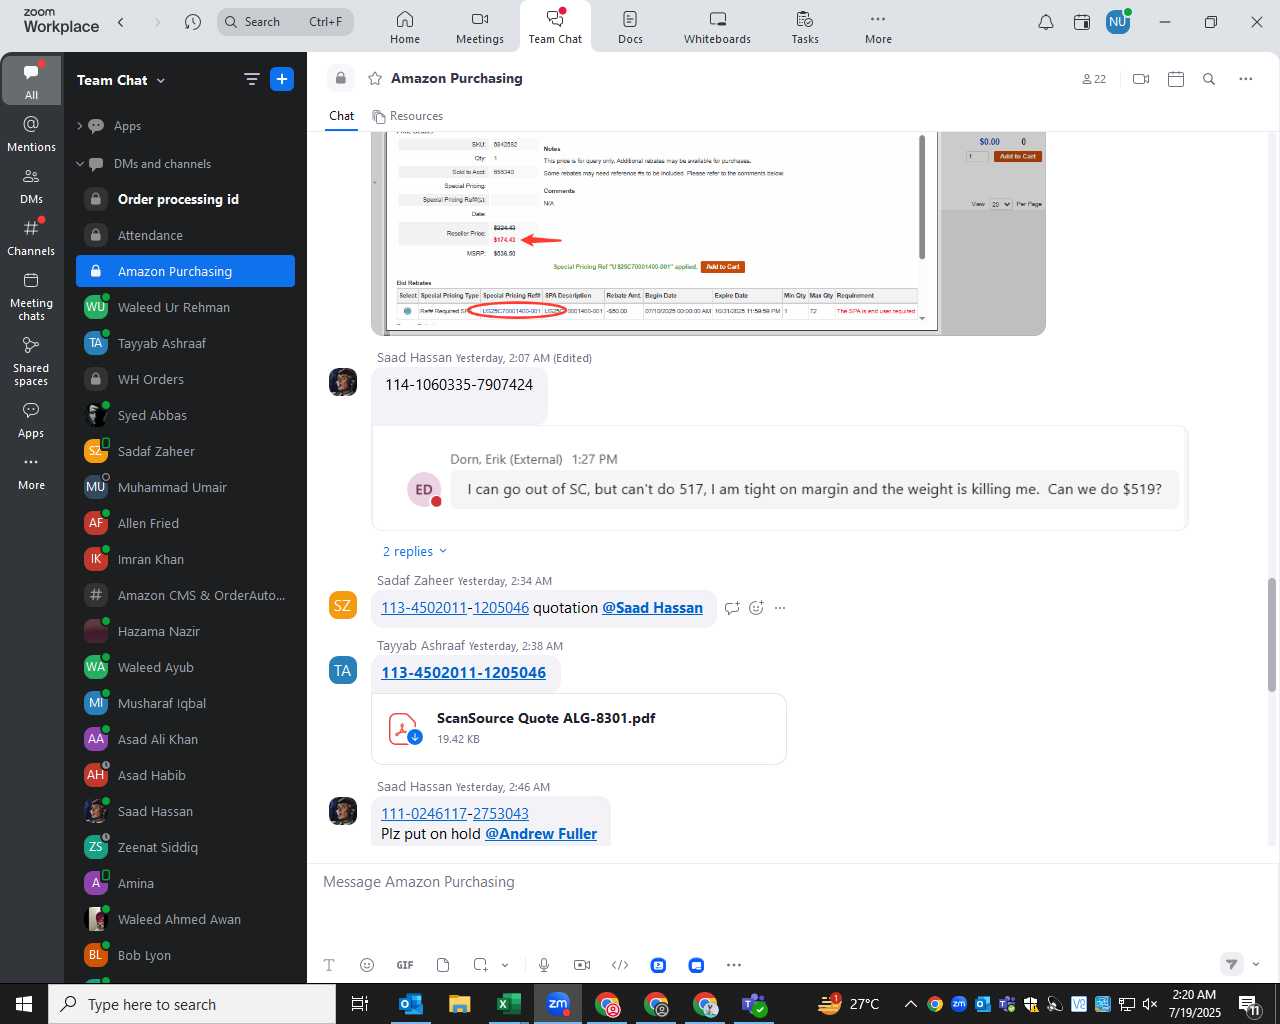Open Whiteboards from the top bar
This screenshot has width=1280, height=1024.
[717, 27]
